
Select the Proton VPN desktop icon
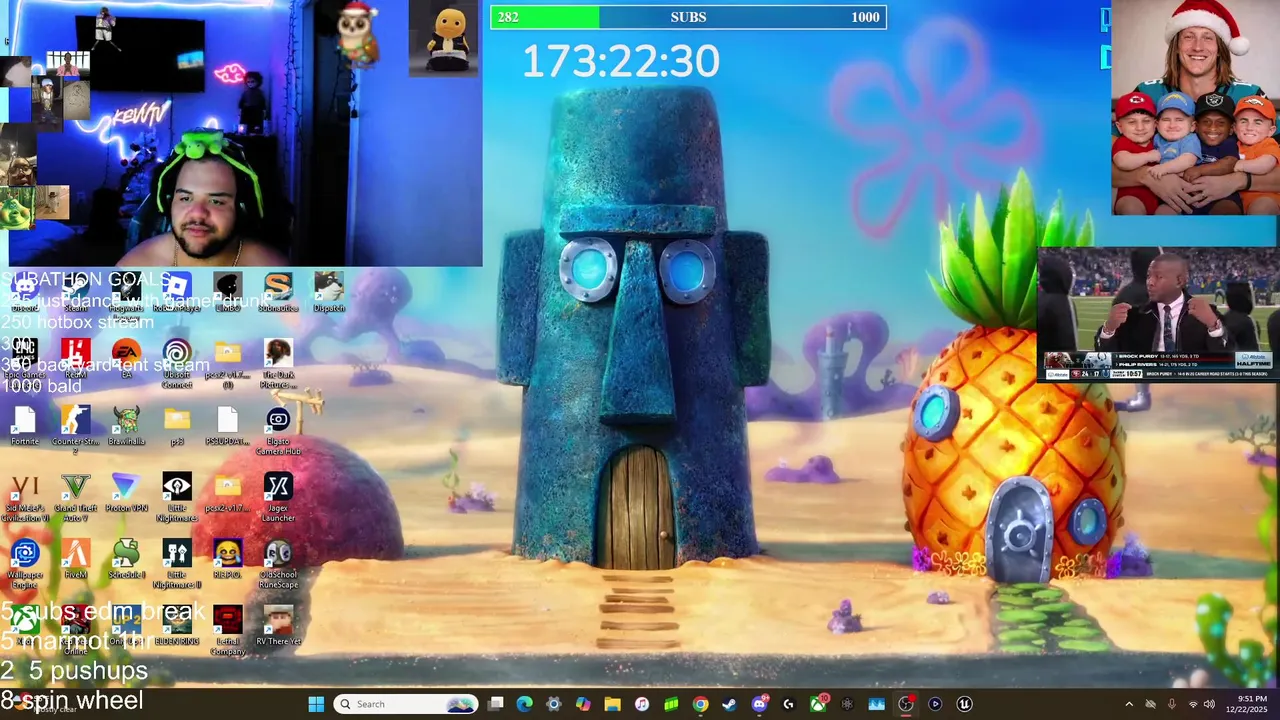coord(126,493)
